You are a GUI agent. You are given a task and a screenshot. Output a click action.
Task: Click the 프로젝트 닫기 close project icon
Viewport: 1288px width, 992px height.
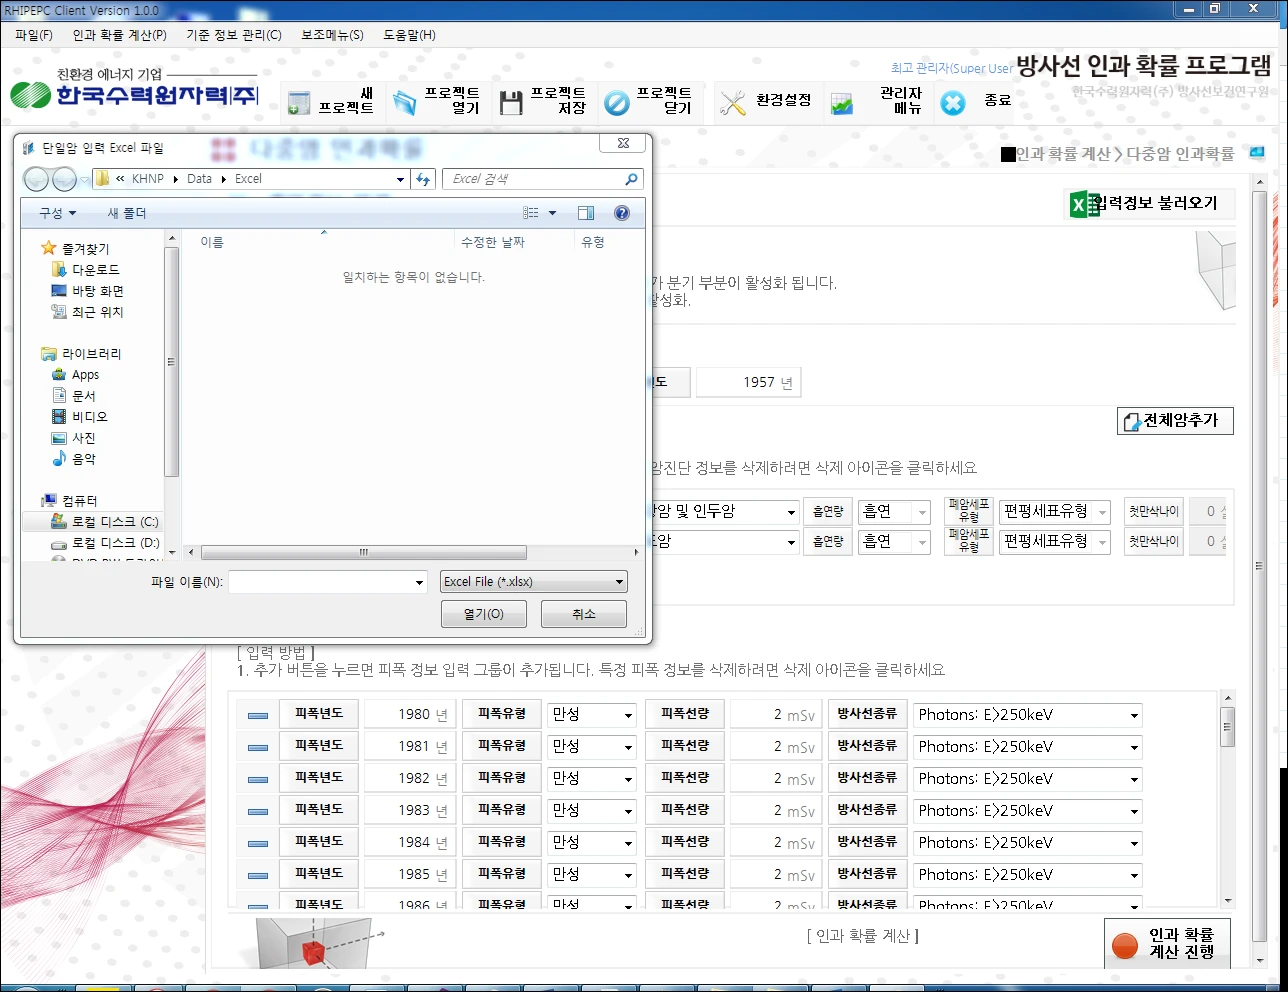(617, 103)
